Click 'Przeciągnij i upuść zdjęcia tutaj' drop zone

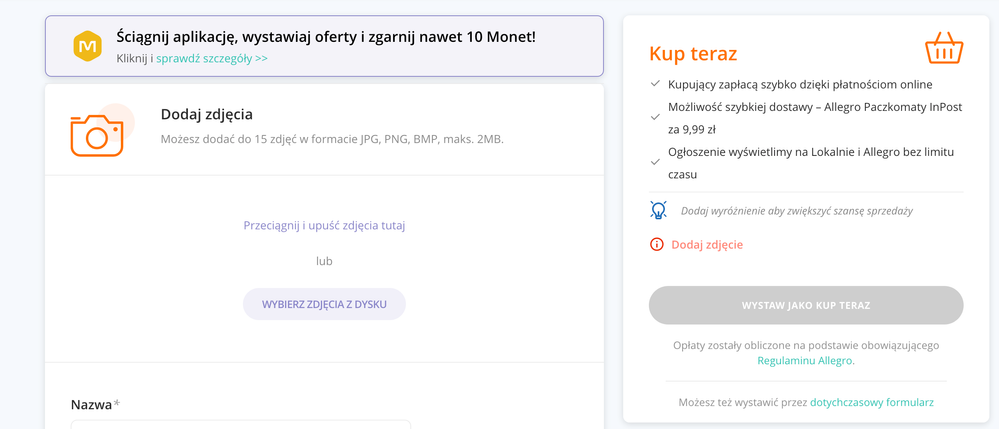click(324, 225)
